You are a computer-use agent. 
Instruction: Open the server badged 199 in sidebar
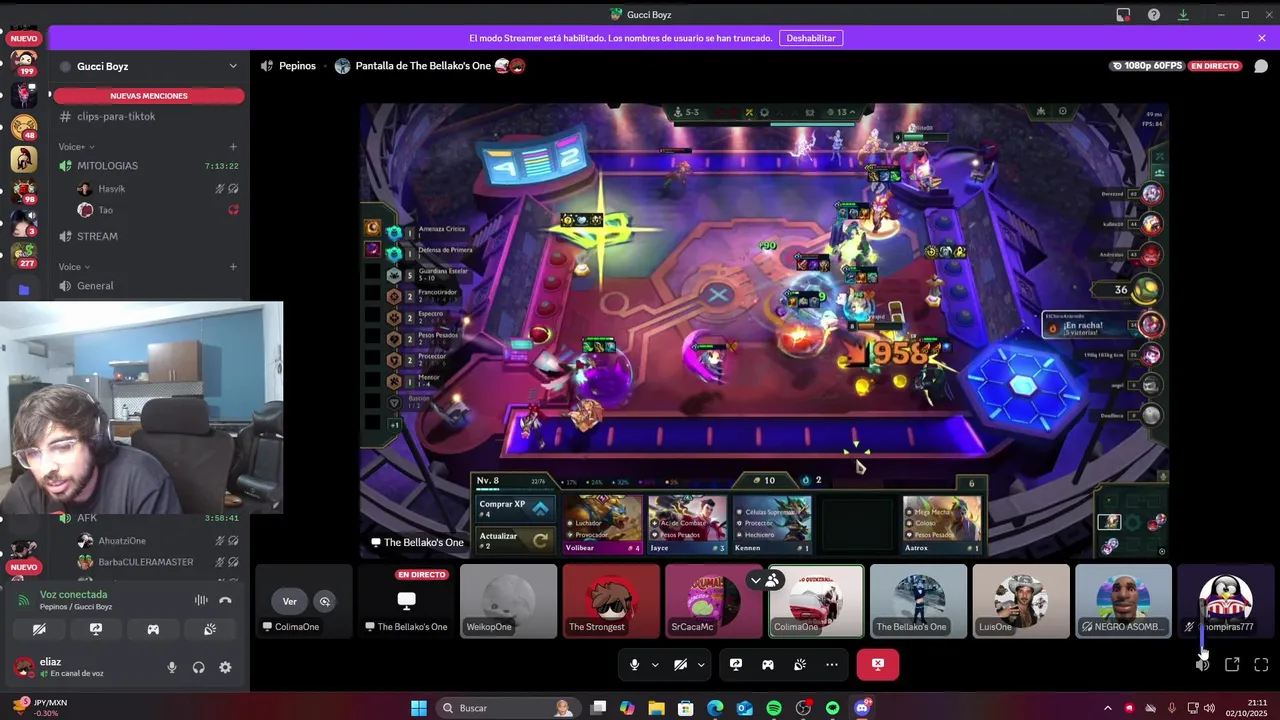click(24, 62)
